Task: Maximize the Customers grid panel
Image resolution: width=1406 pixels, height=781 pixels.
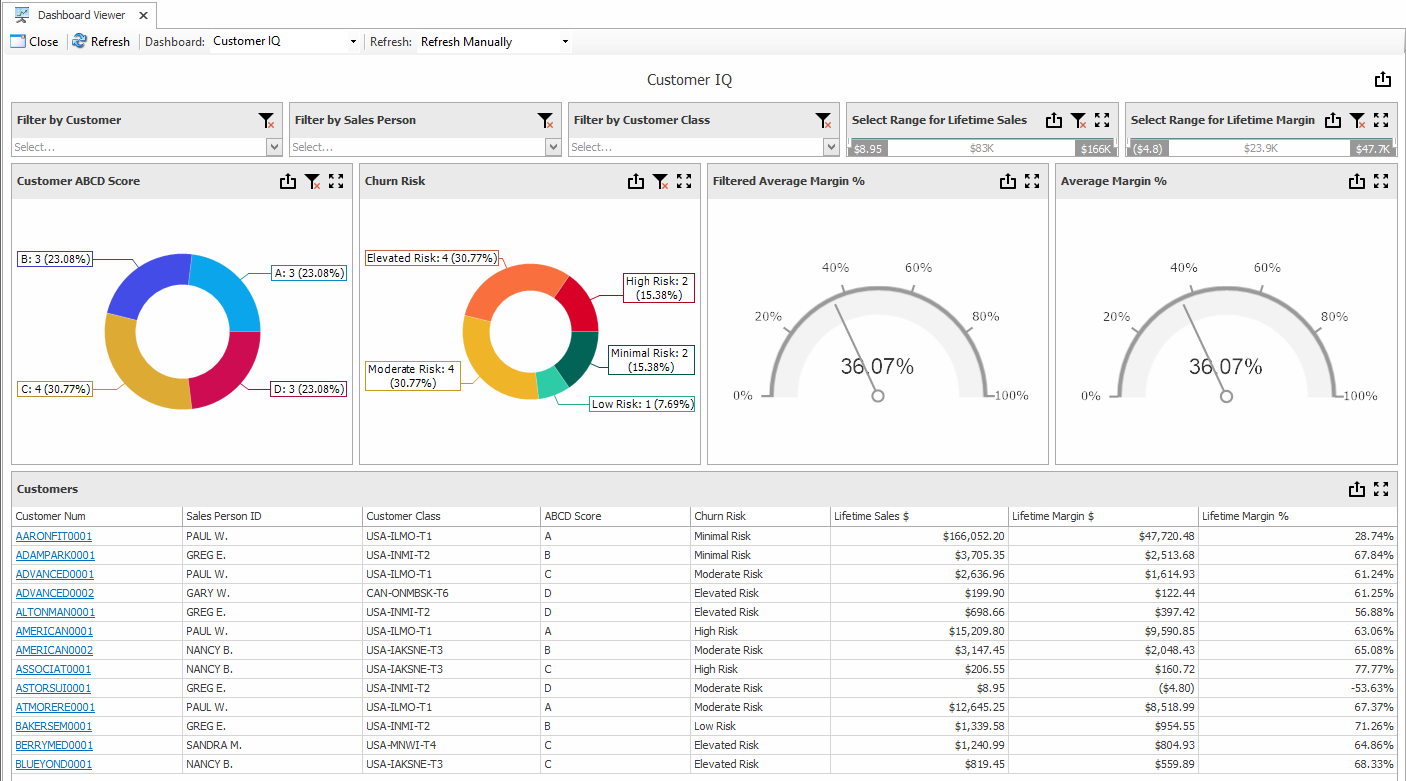Action: click(1381, 489)
